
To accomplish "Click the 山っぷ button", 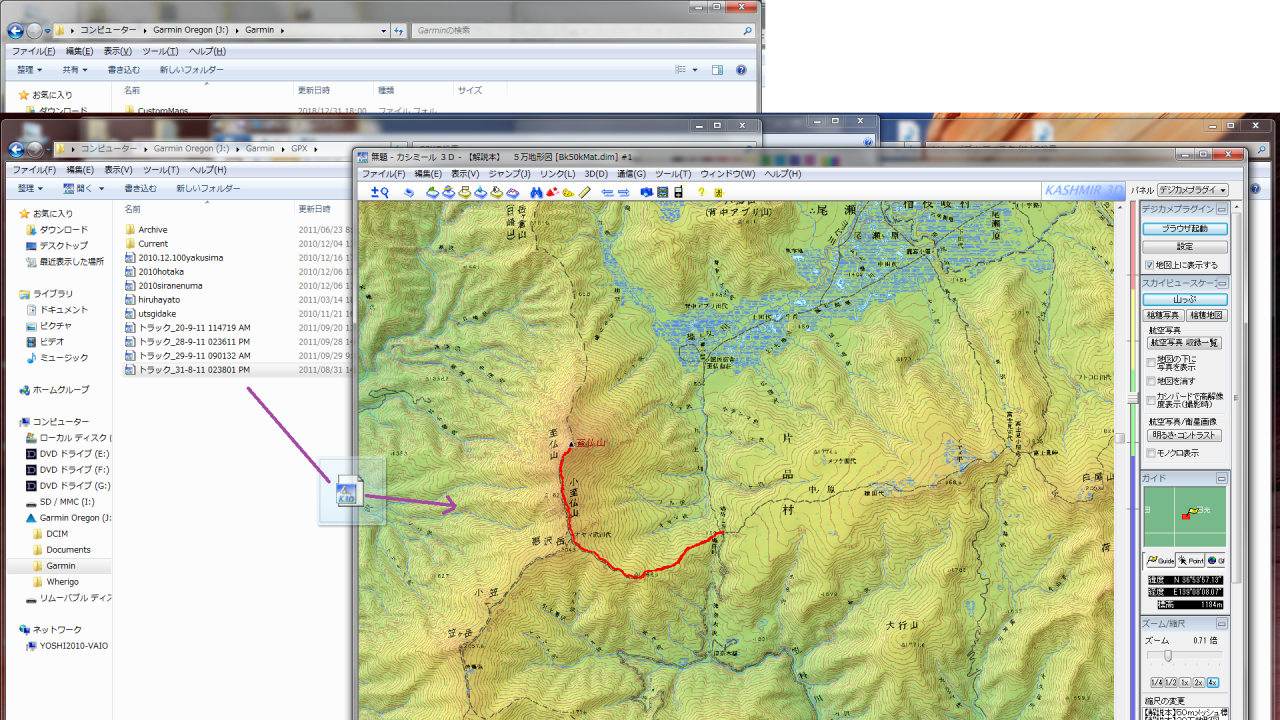I will (1185, 300).
